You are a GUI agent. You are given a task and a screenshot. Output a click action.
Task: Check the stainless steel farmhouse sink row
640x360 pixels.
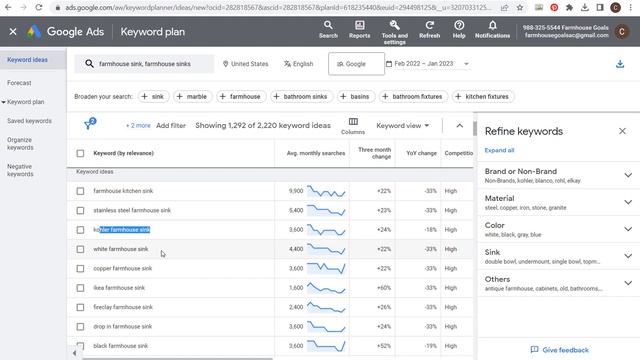click(x=80, y=211)
